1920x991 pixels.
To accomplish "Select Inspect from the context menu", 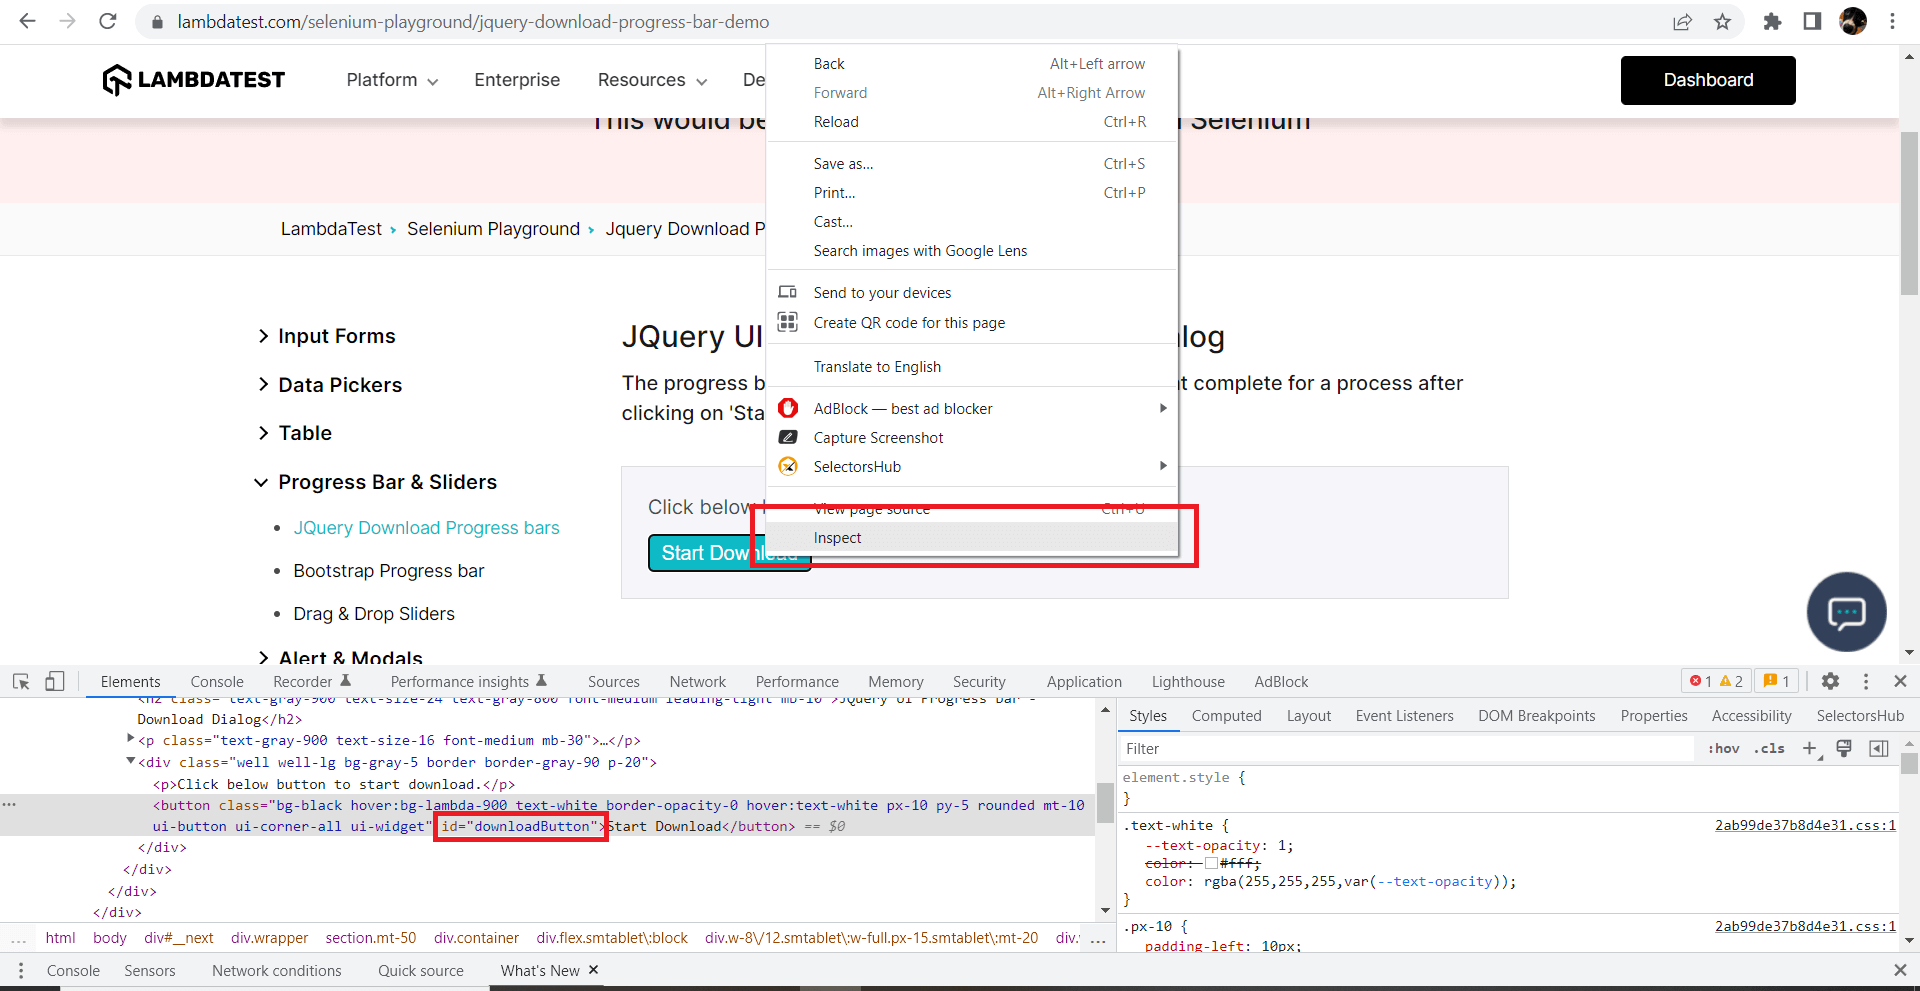I will click(x=838, y=538).
